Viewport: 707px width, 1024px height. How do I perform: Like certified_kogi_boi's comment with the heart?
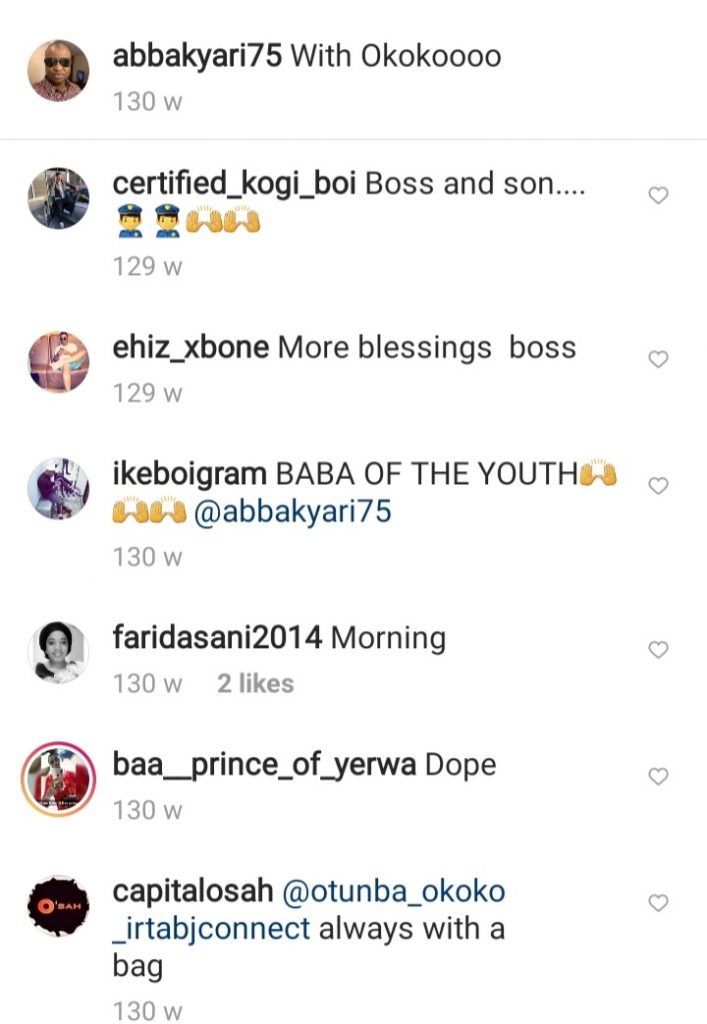coord(658,196)
